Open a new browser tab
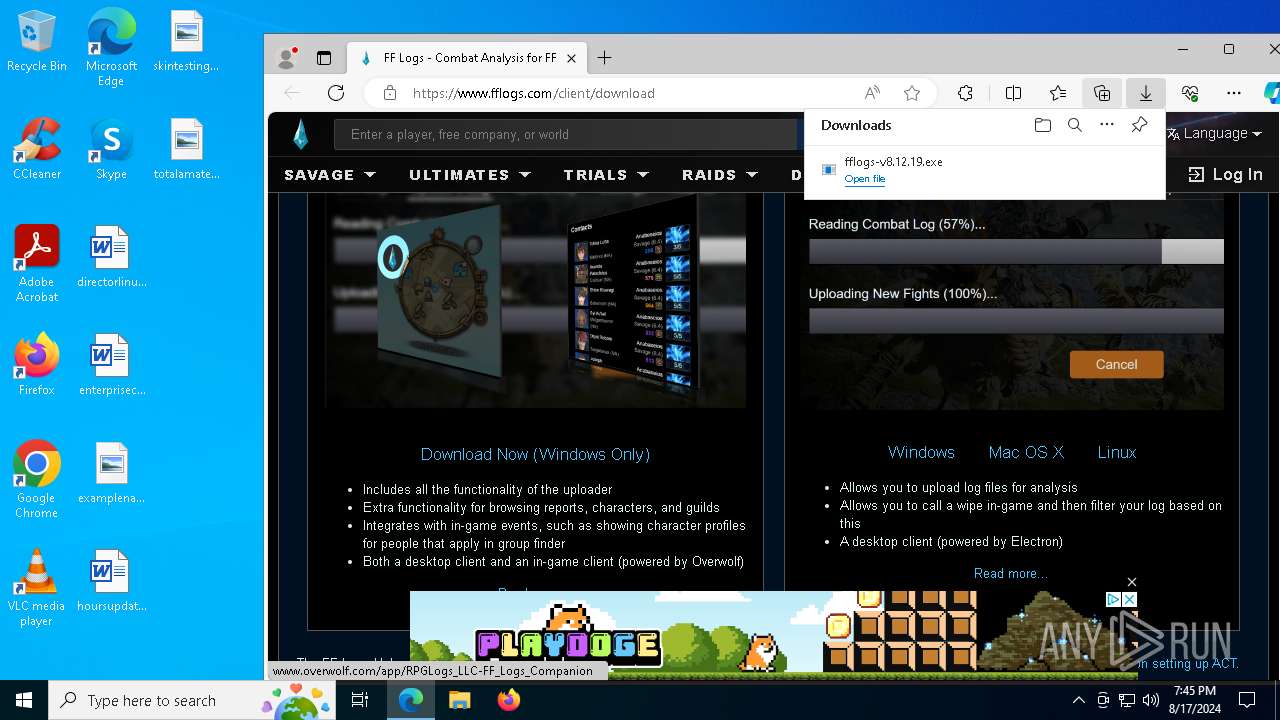This screenshot has width=1280, height=720. click(604, 58)
